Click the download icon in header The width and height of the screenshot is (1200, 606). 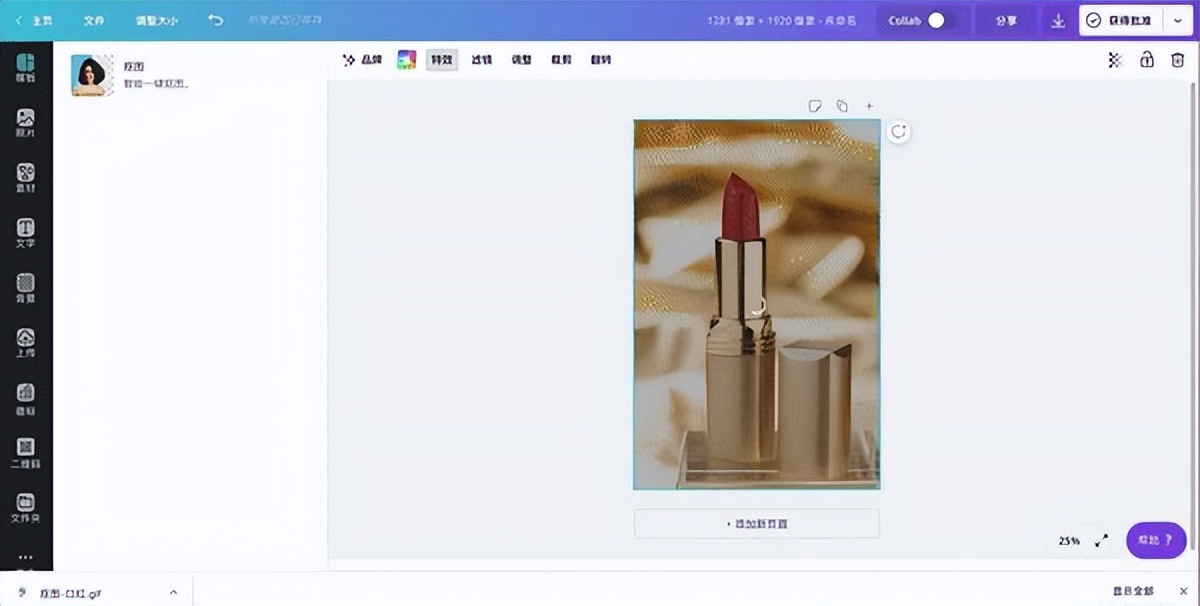(1058, 20)
